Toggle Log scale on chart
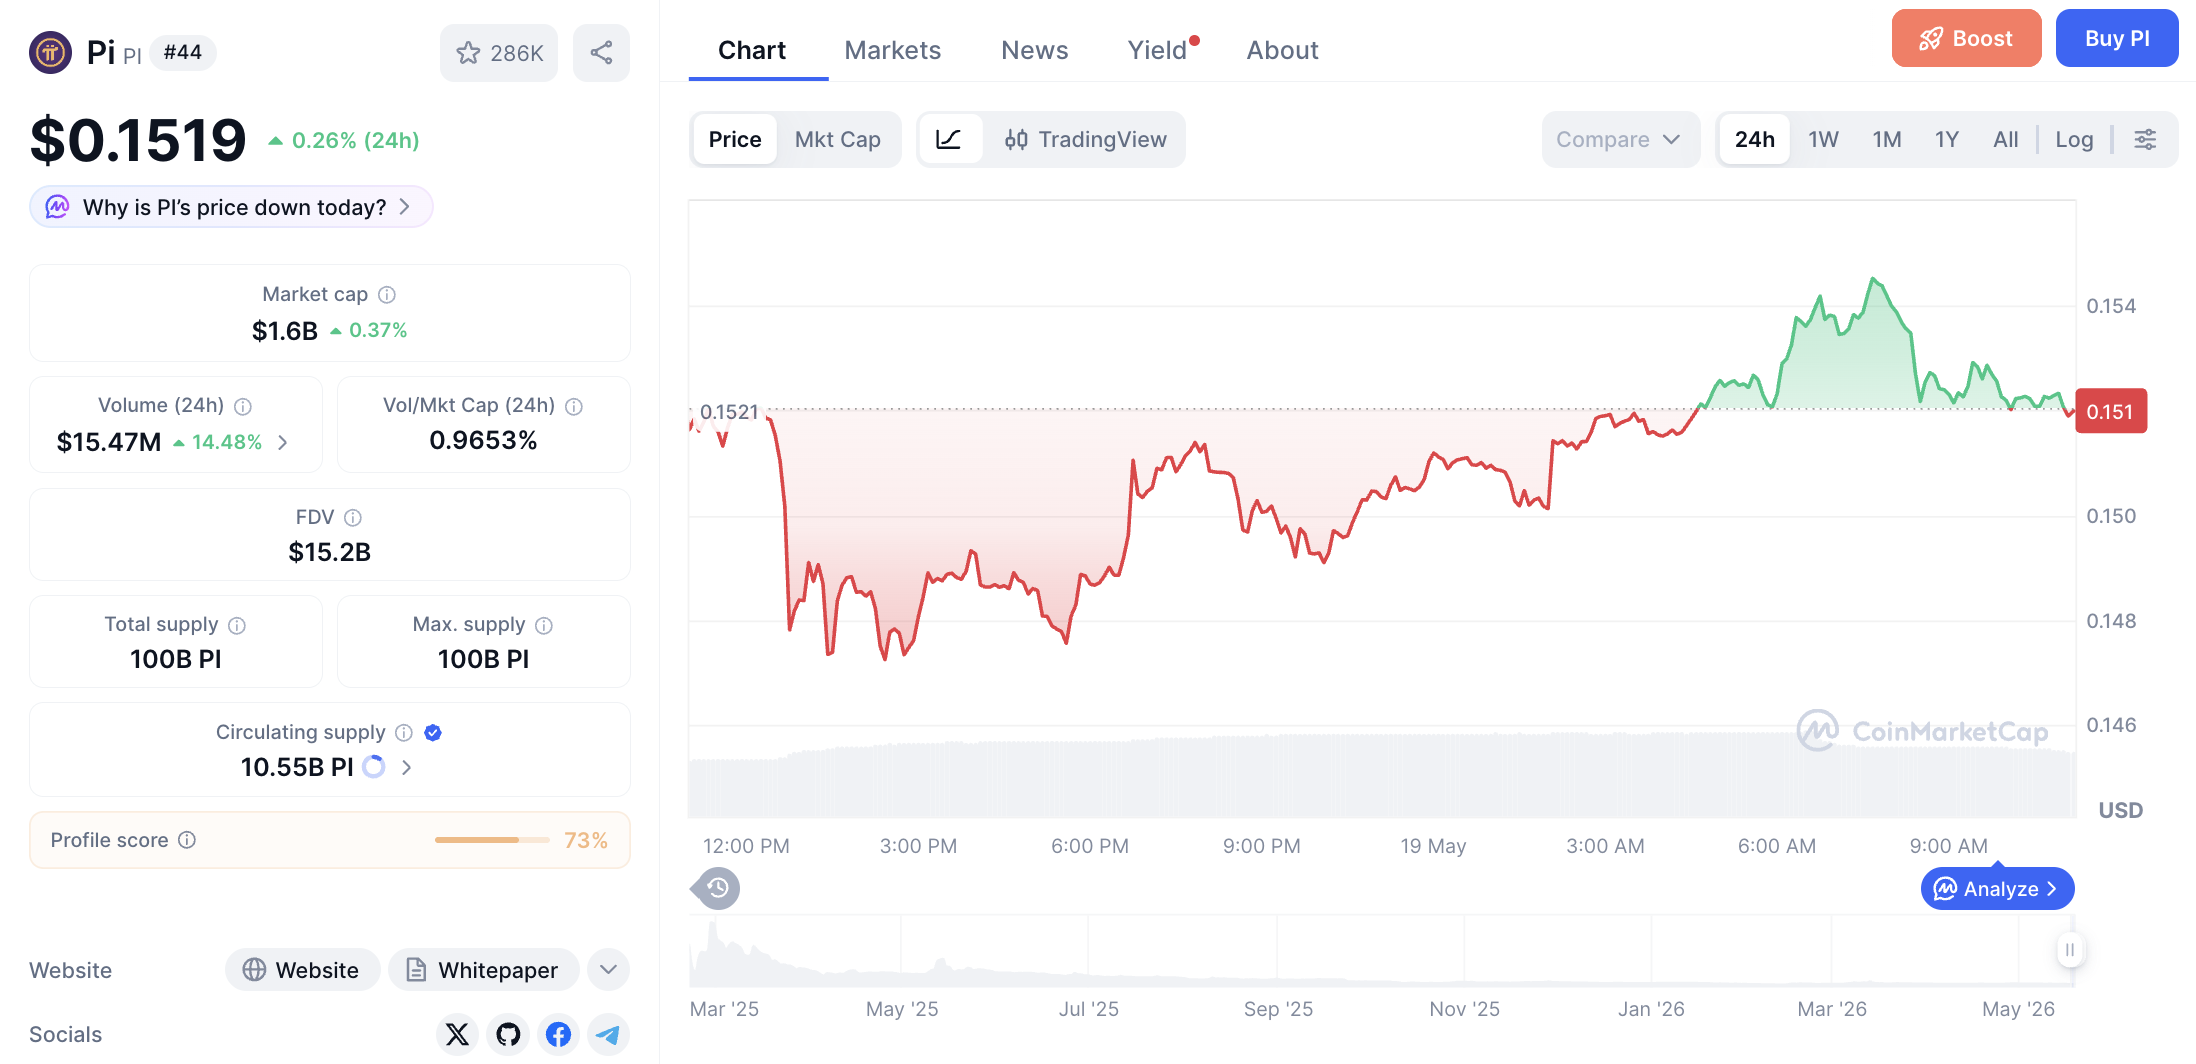Image resolution: width=2196 pixels, height=1064 pixels. pyautogui.click(x=2074, y=139)
